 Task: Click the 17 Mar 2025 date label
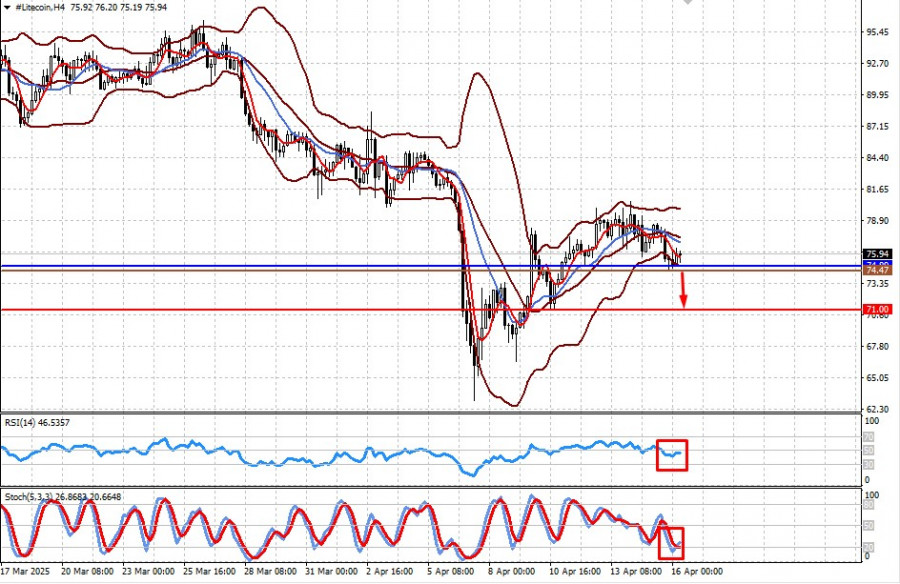point(25,572)
